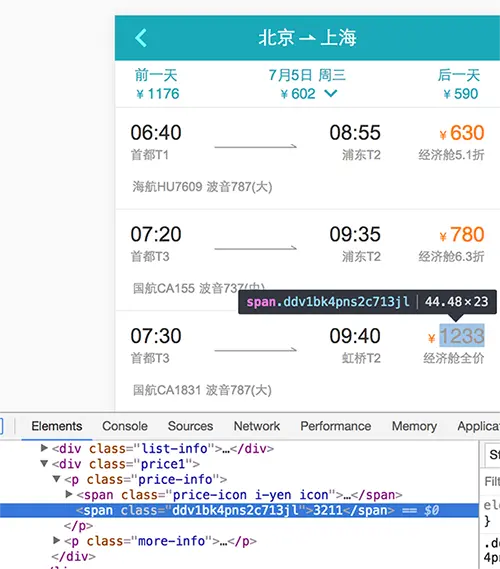
Task: Open the 06:40 HU7609 flight row
Action: pos(307,158)
